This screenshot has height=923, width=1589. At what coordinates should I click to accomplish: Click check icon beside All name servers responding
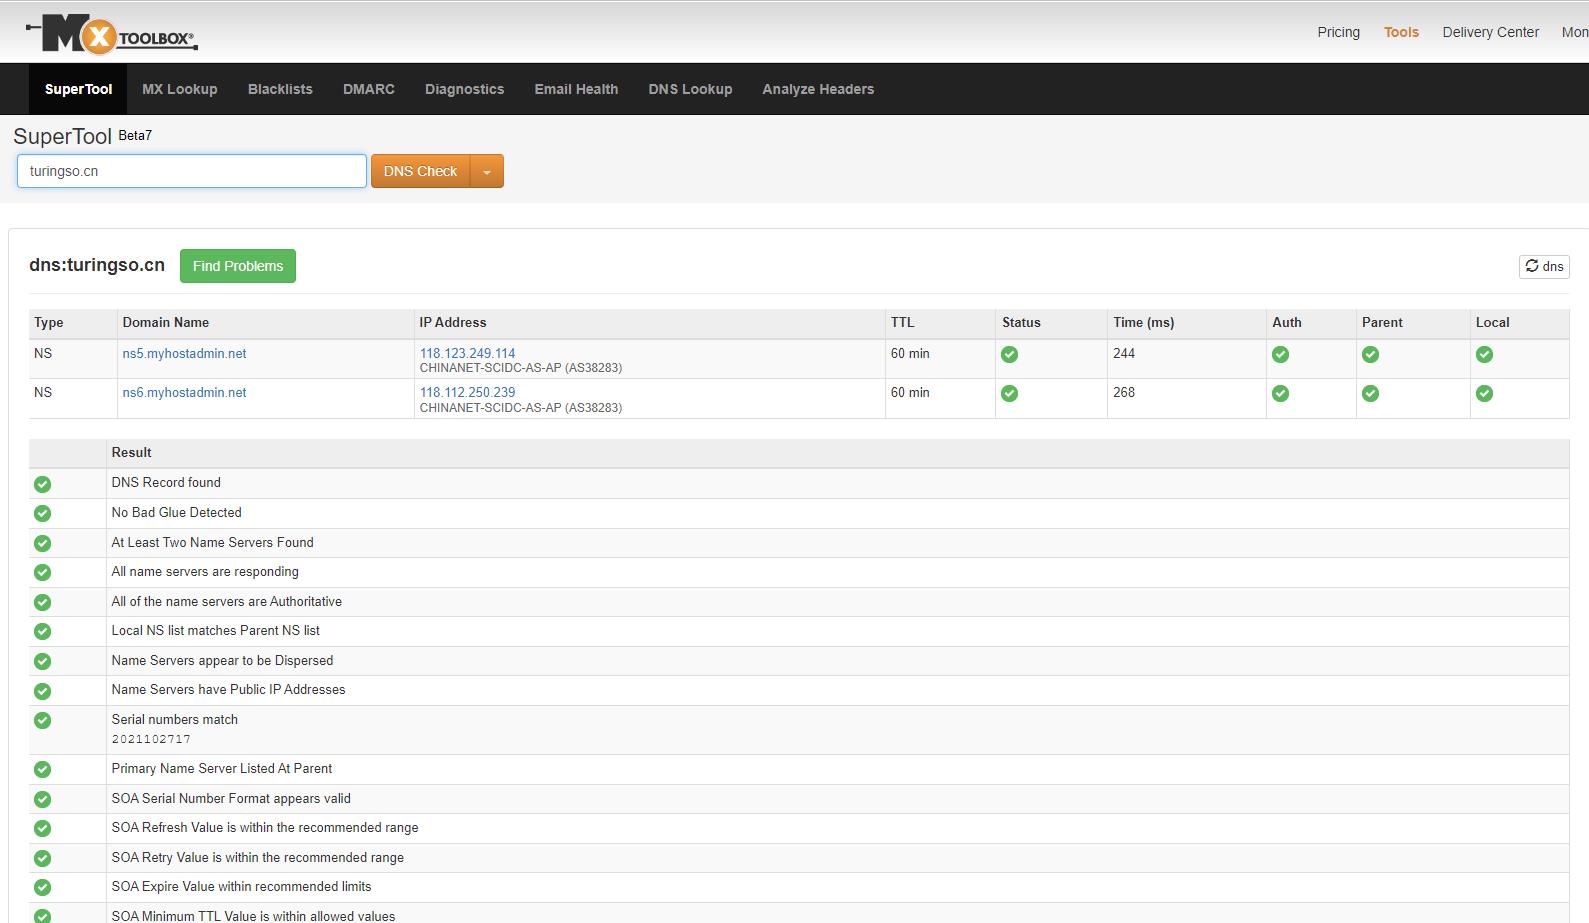pos(42,572)
